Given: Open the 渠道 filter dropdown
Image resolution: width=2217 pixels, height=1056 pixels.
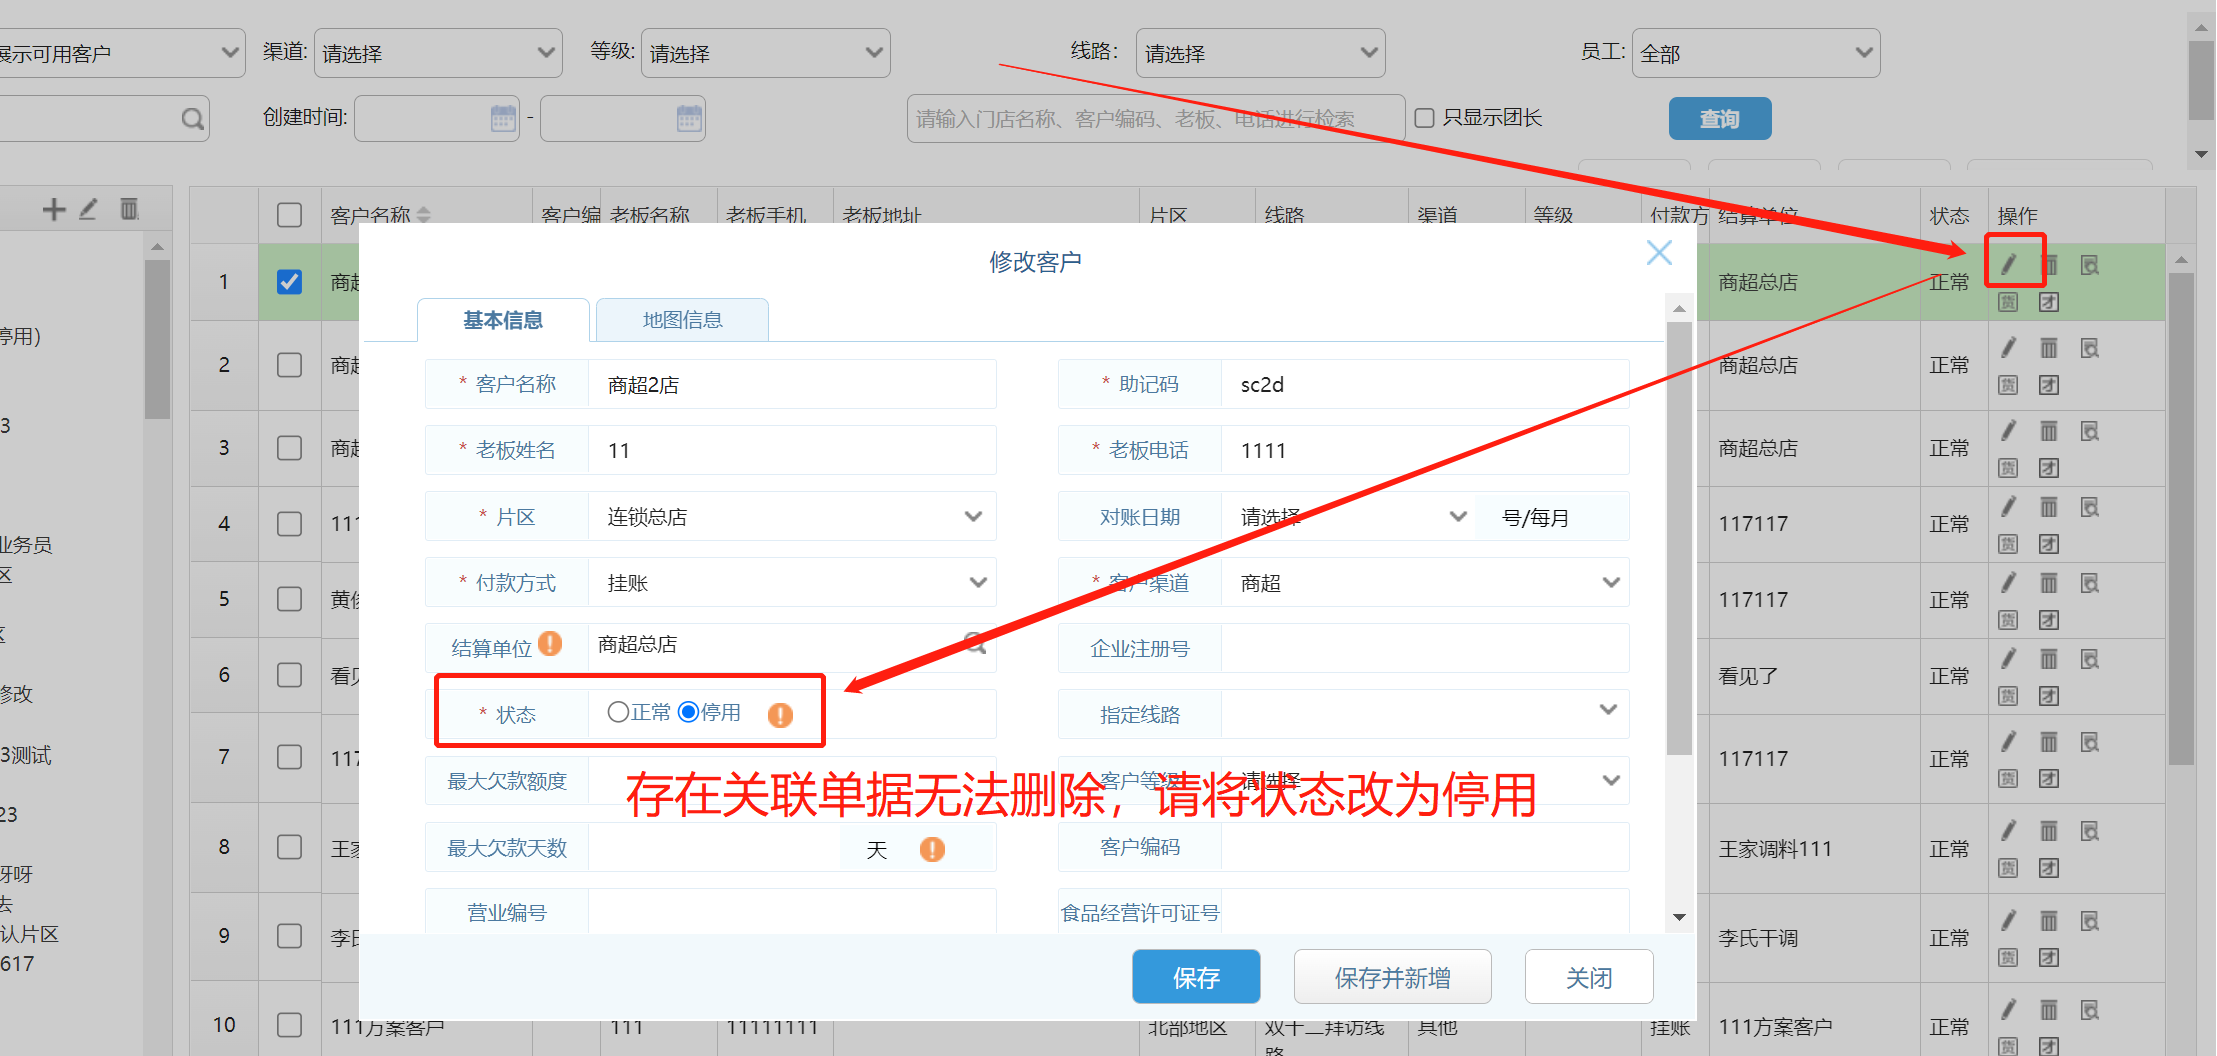Looking at the screenshot, I should click(x=438, y=53).
